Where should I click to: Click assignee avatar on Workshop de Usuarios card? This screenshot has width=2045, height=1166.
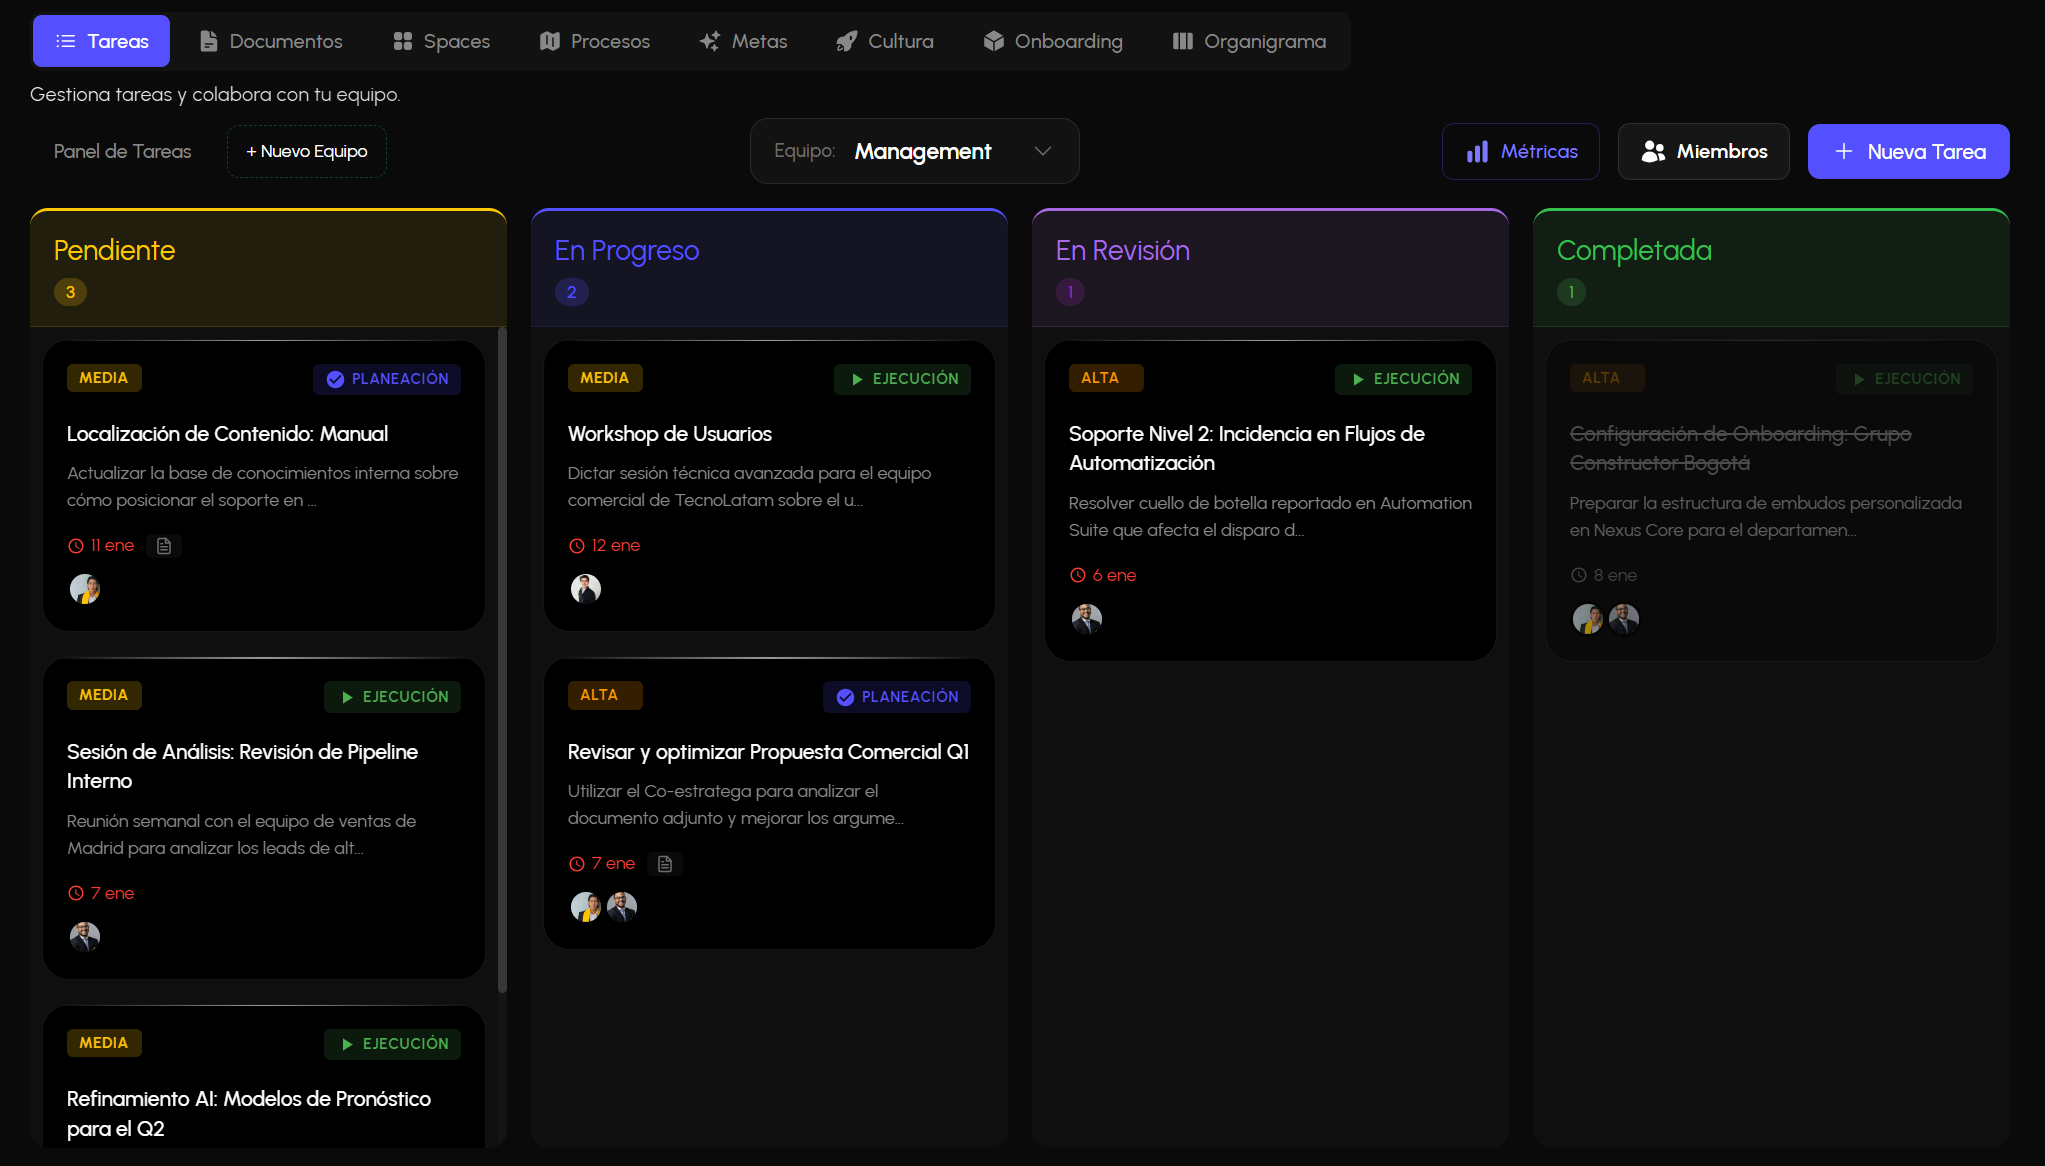pyautogui.click(x=586, y=589)
